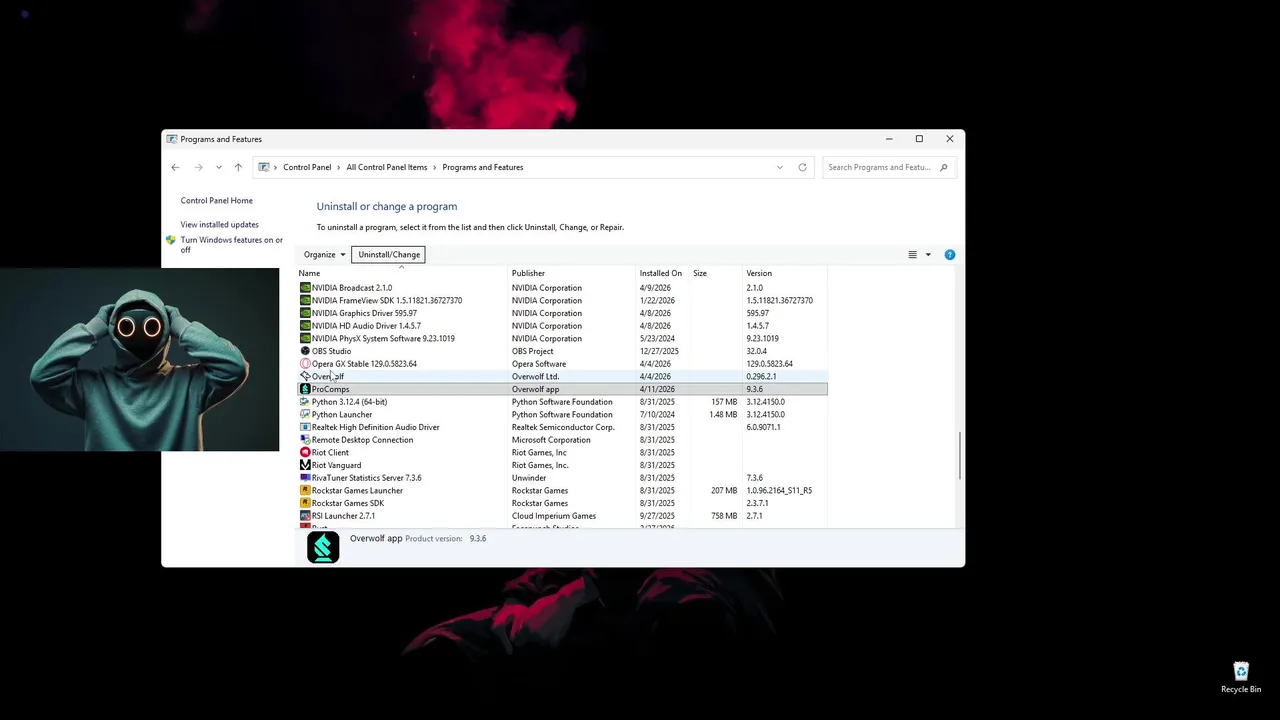The image size is (1280, 720).
Task: Click Realtek Semiconductor Corp. publisher cell
Action: coord(563,427)
